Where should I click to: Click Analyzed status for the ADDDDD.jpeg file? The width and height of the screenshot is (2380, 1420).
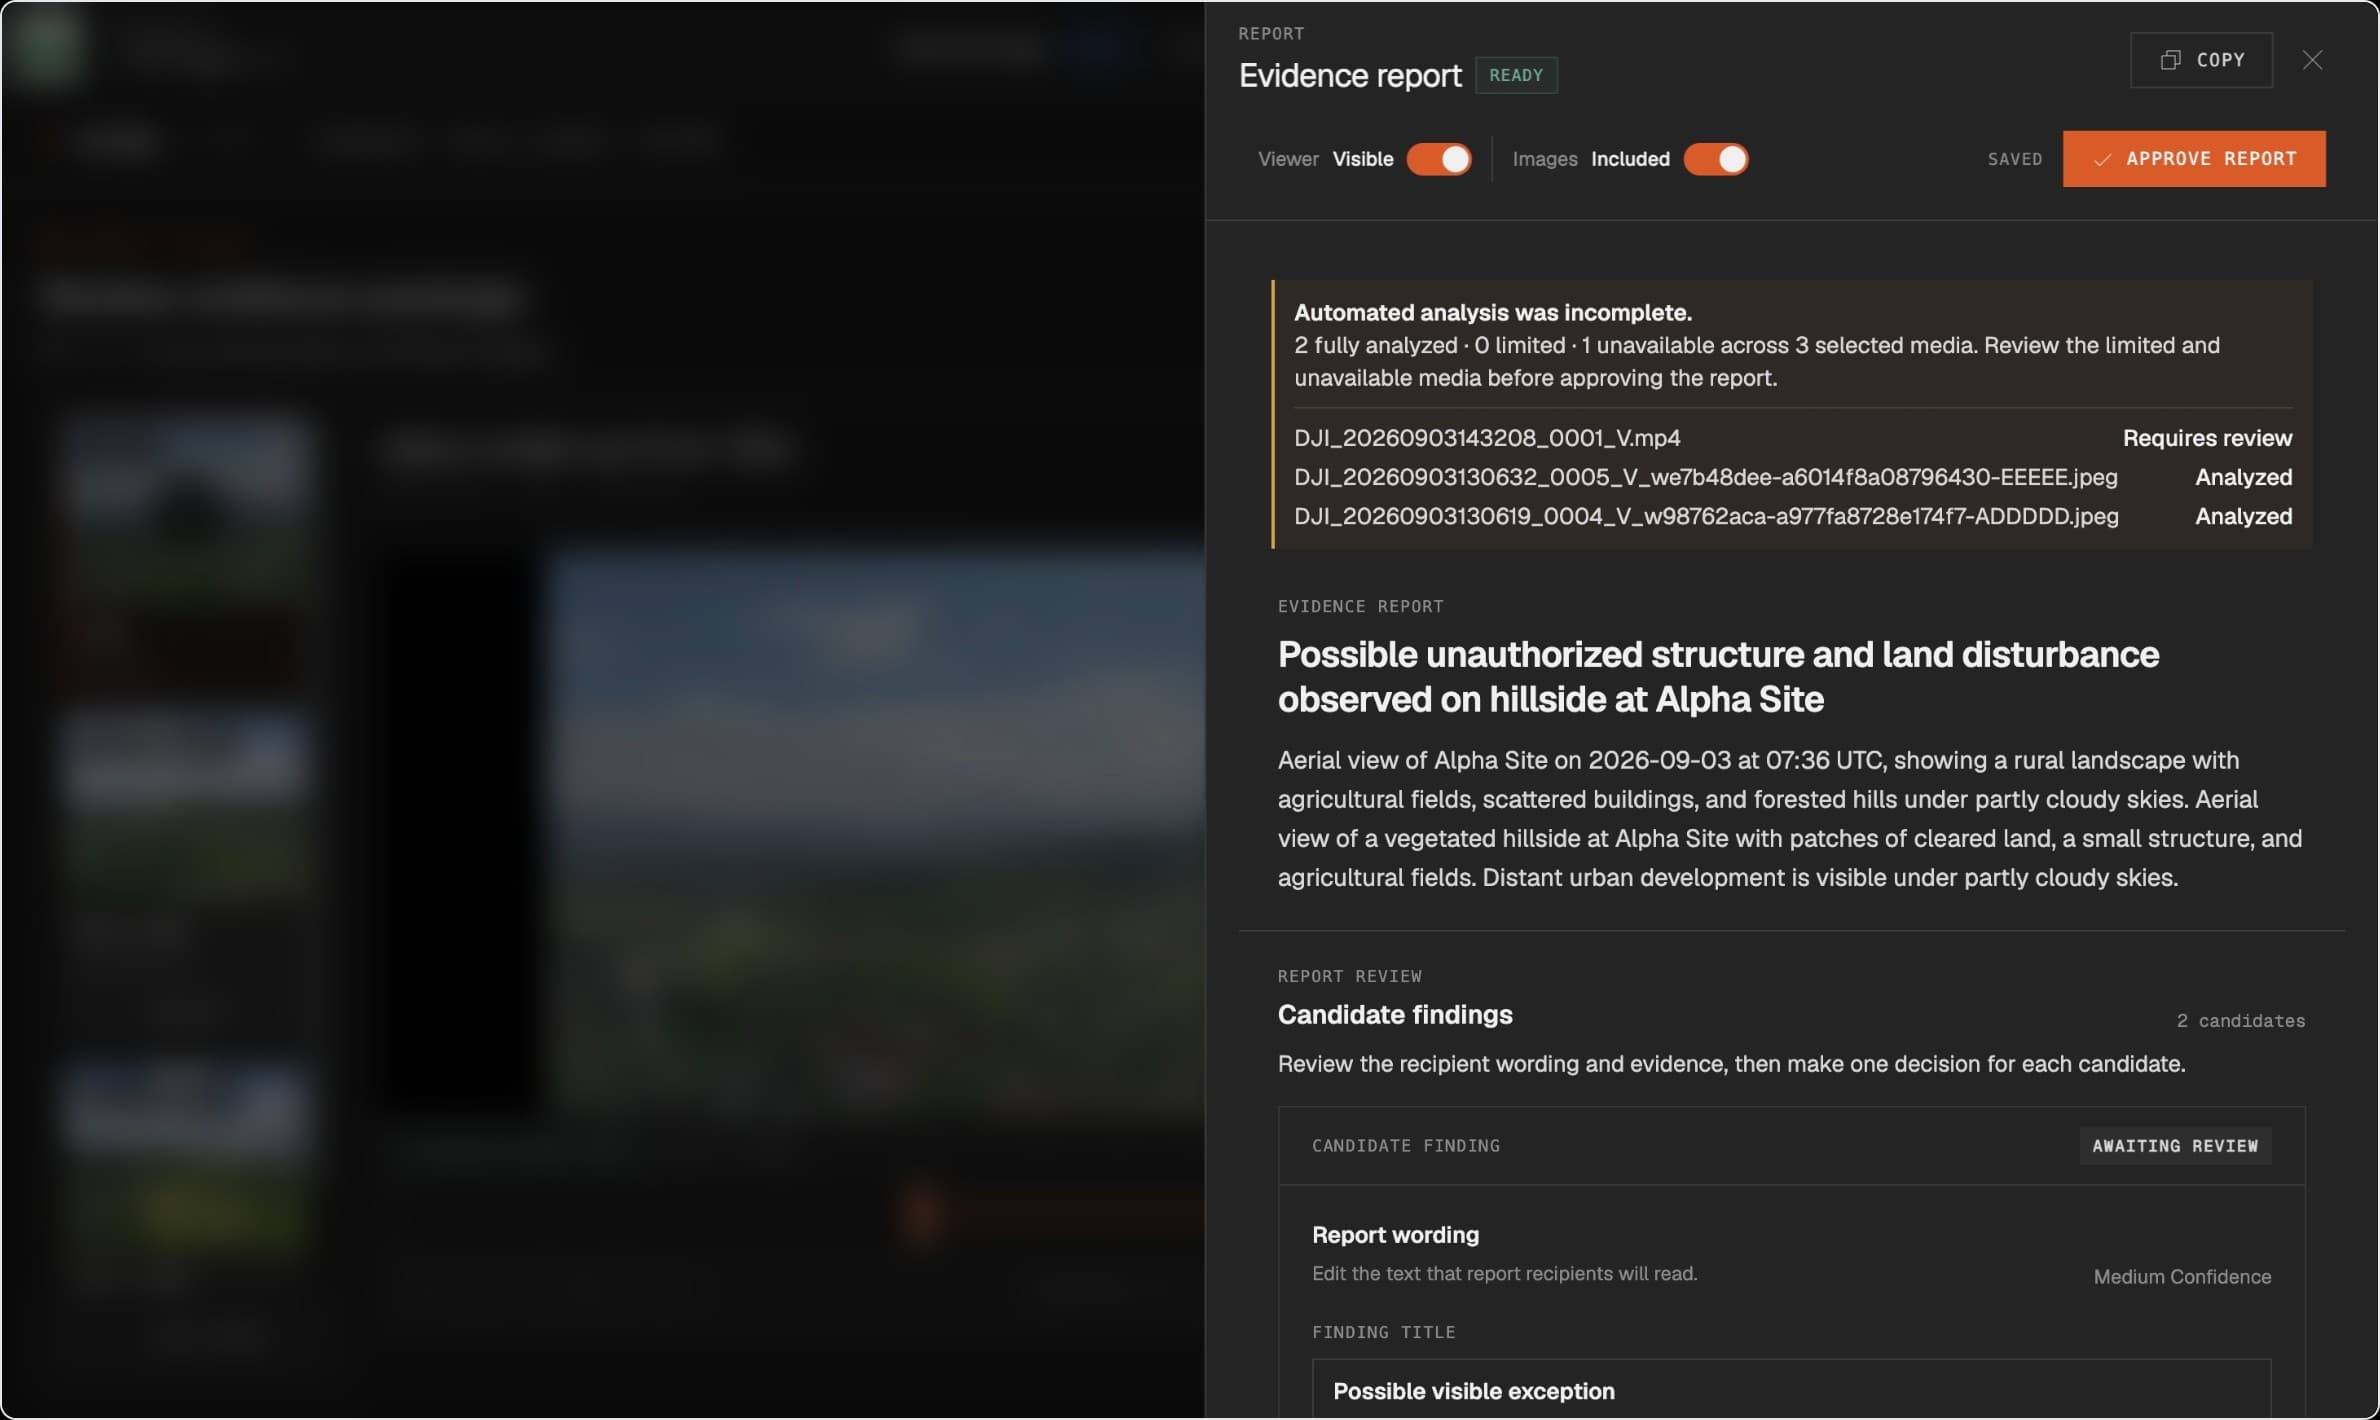pos(2243,516)
